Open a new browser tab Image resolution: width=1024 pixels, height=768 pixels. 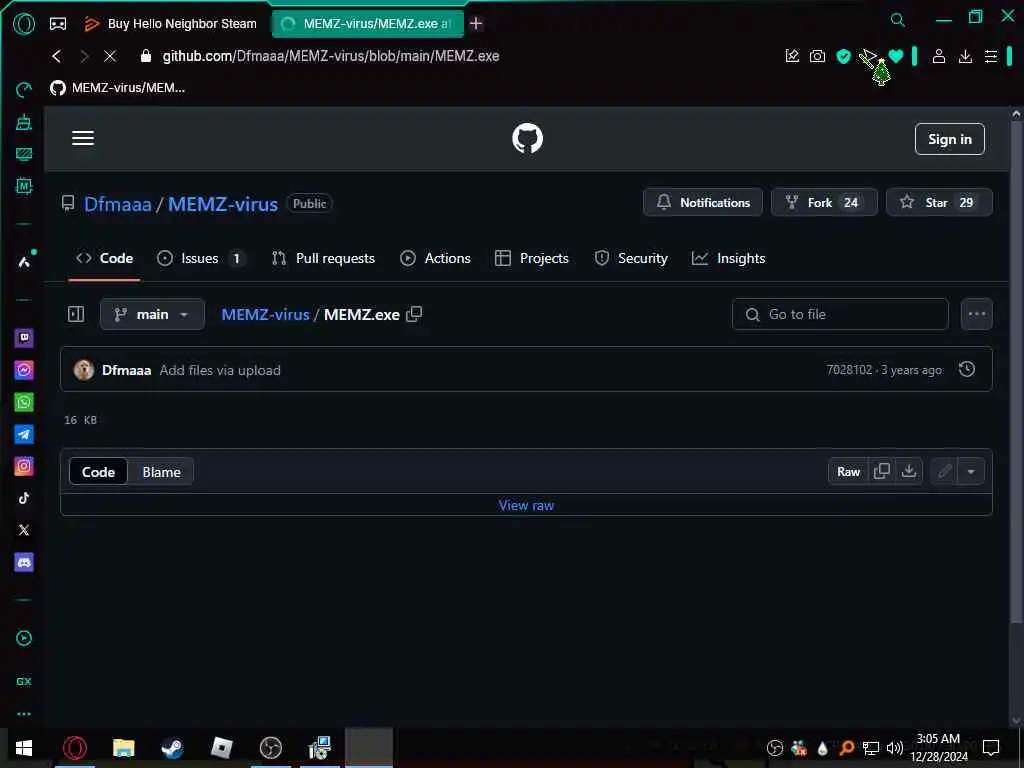476,24
